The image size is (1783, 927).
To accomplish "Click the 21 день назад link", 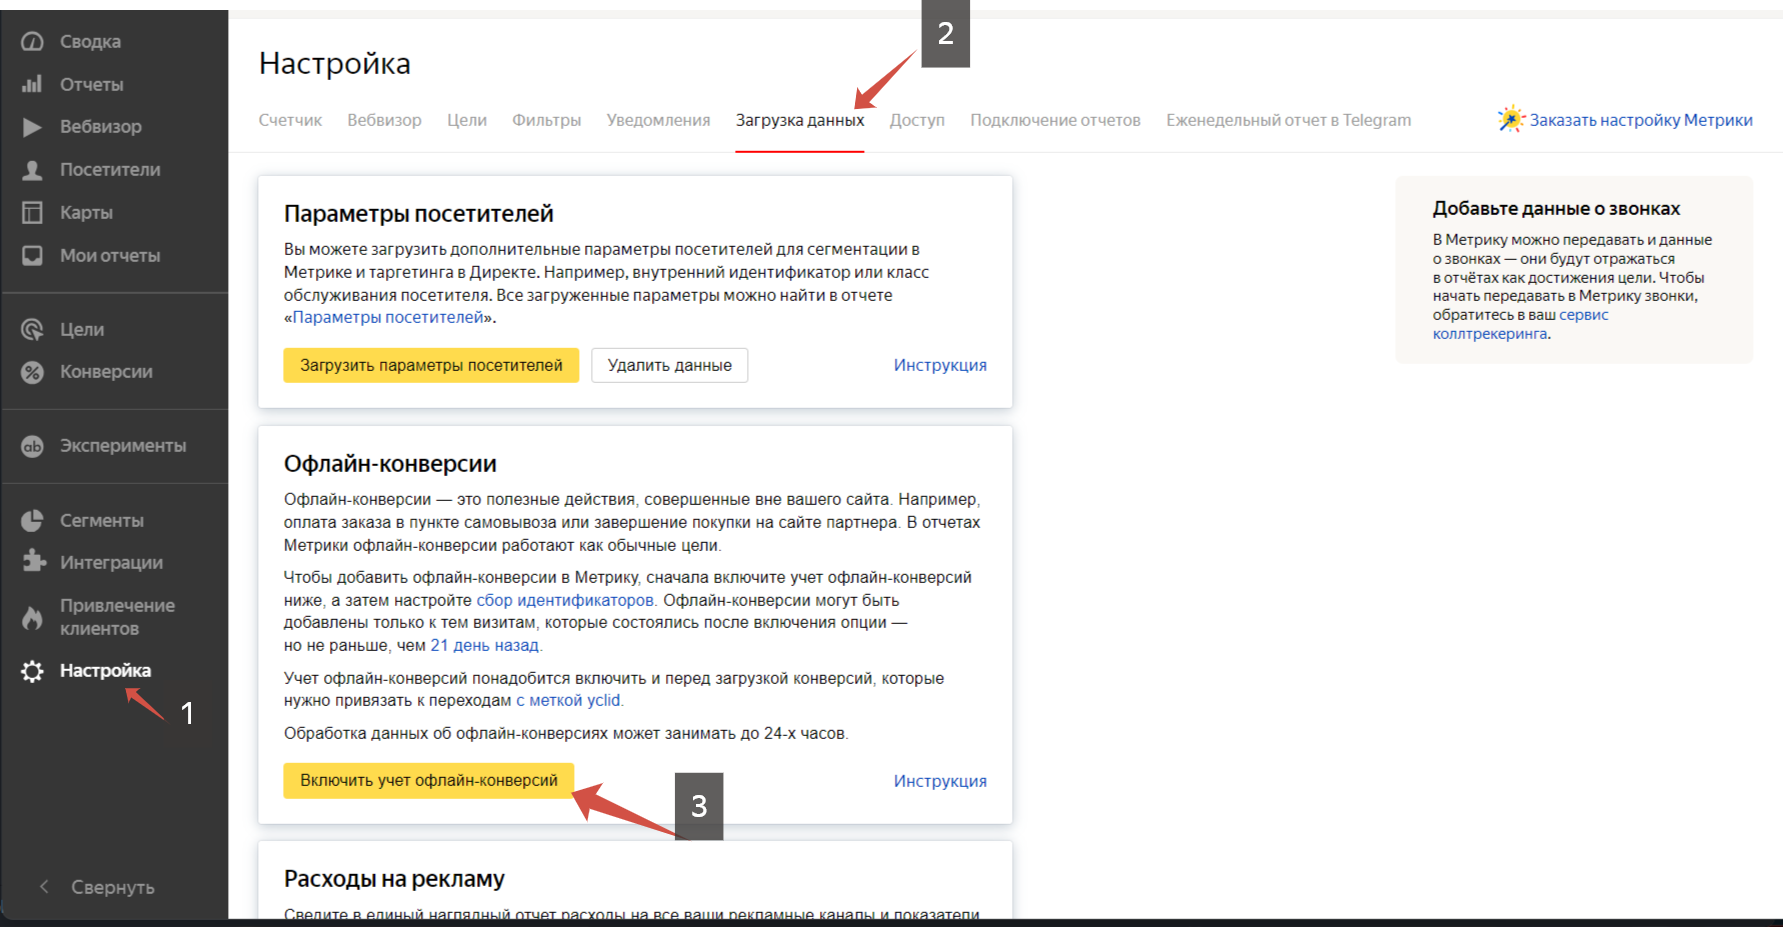I will [x=485, y=645].
